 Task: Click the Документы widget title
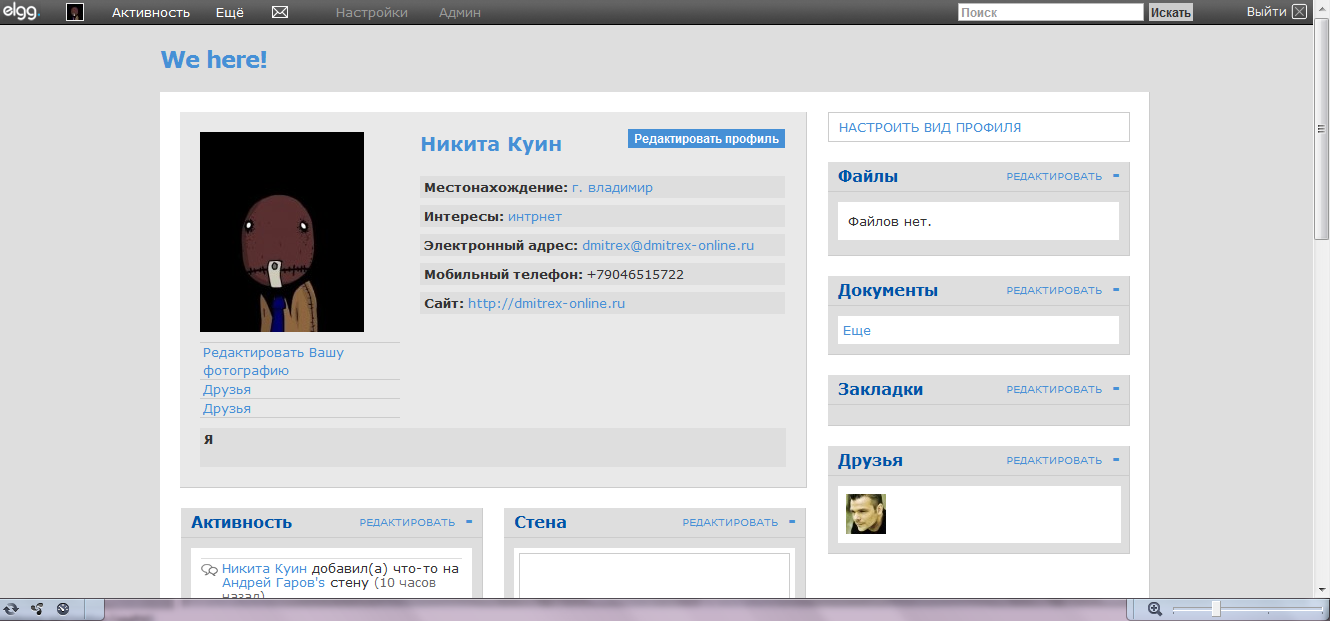(888, 290)
